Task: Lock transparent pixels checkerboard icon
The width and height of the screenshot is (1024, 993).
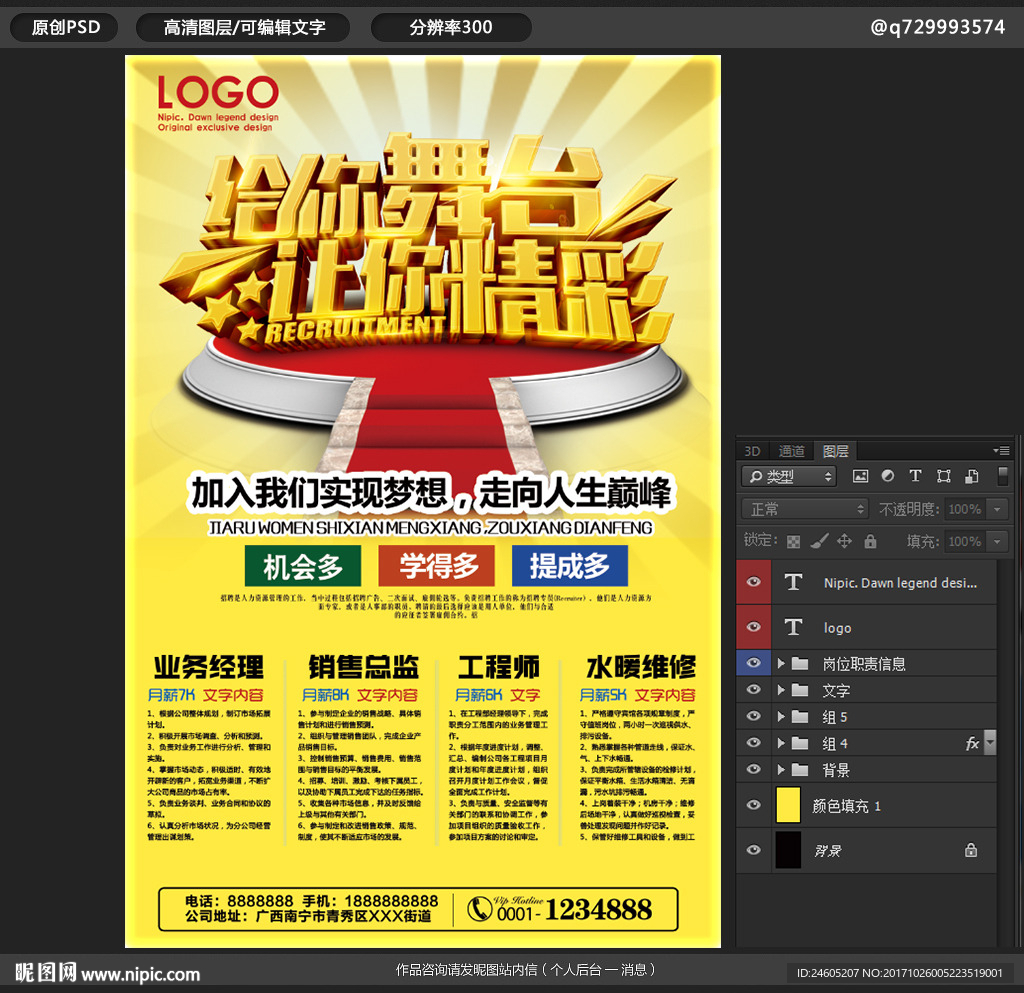Action: tap(793, 541)
